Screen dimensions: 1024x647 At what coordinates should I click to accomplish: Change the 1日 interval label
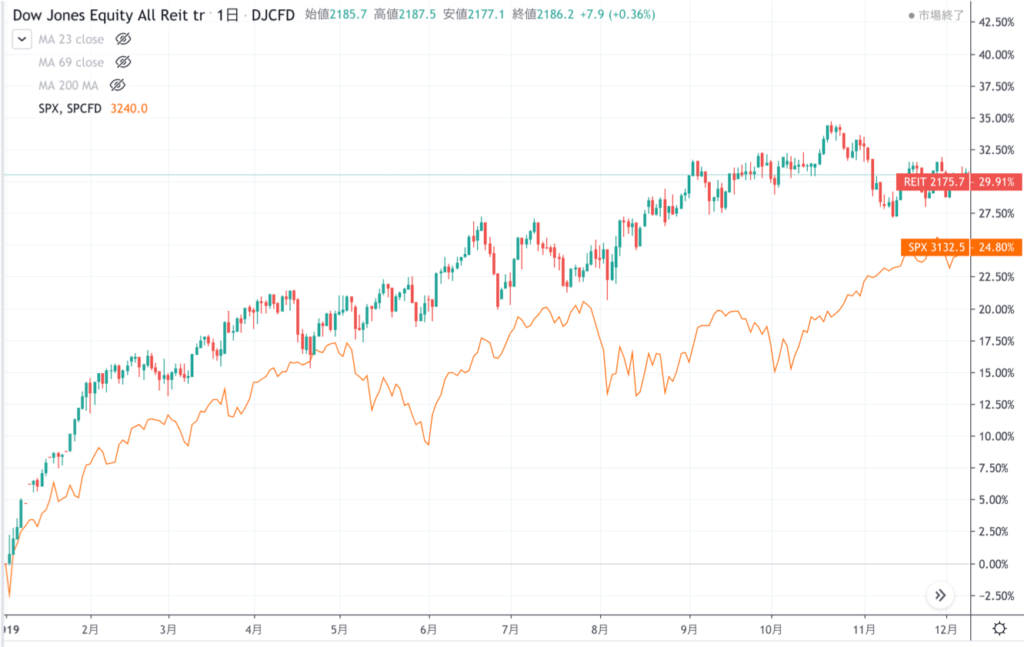click(228, 15)
